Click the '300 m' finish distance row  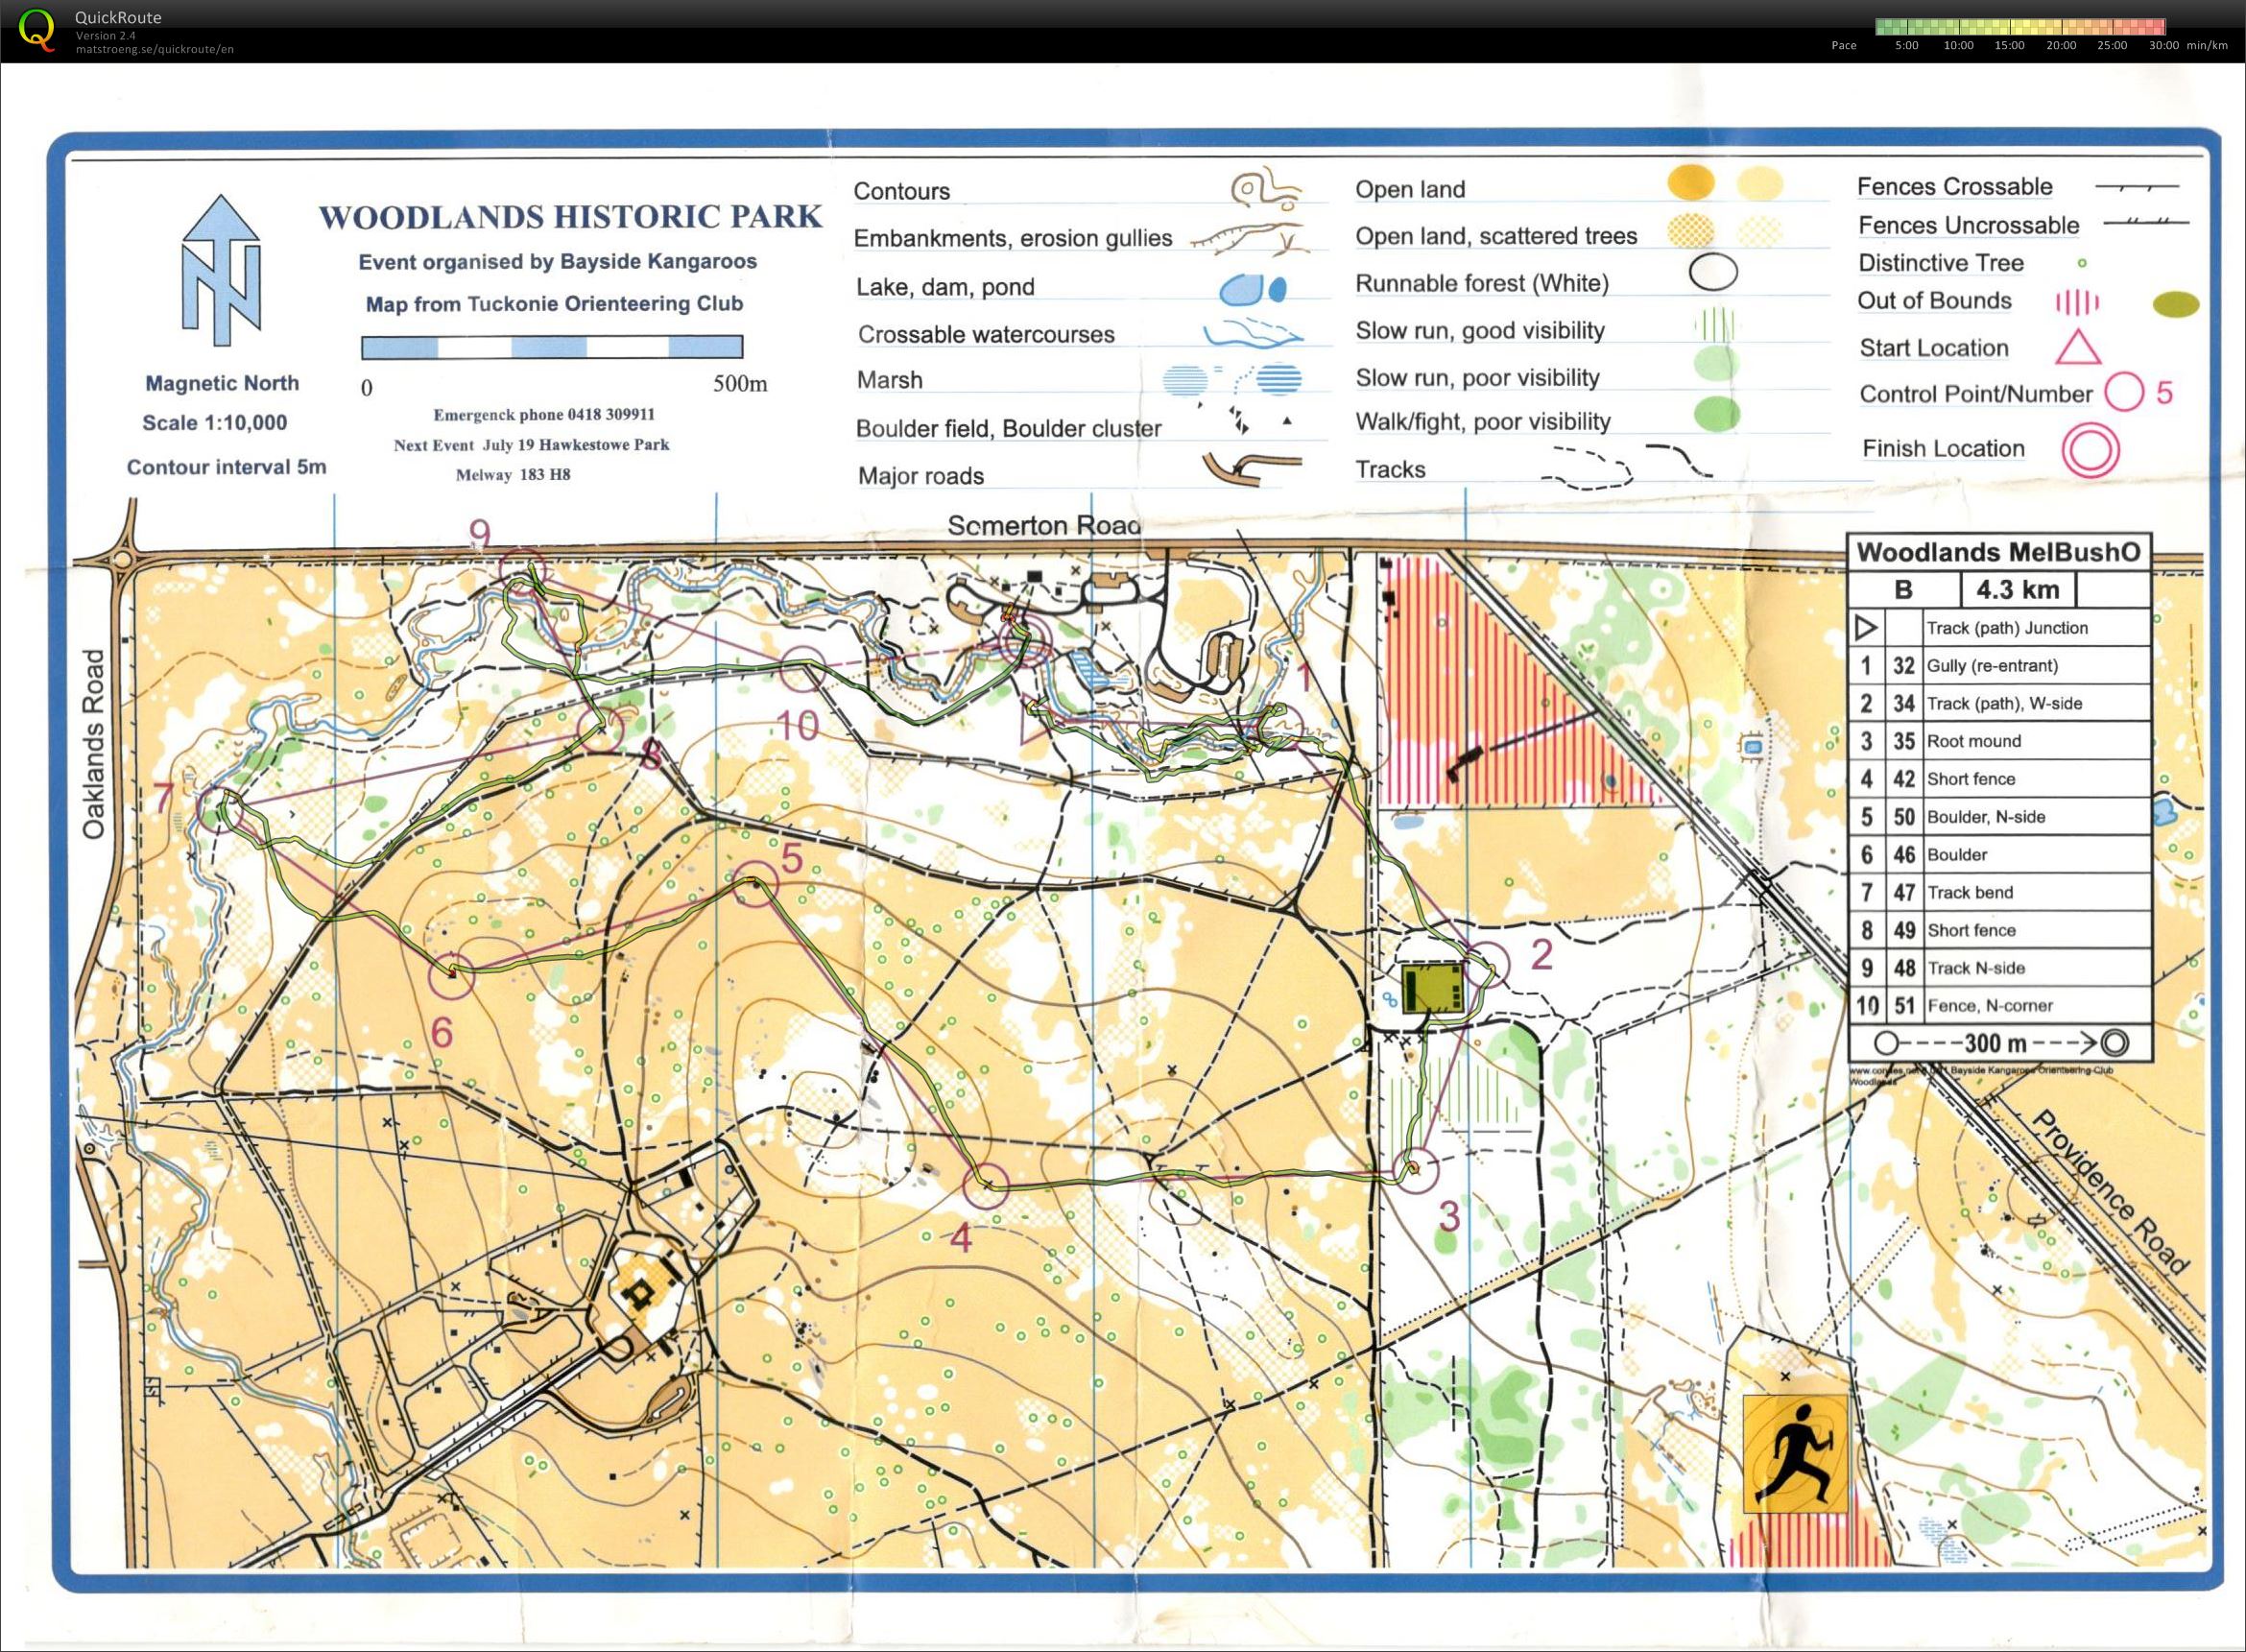(x=1999, y=1043)
